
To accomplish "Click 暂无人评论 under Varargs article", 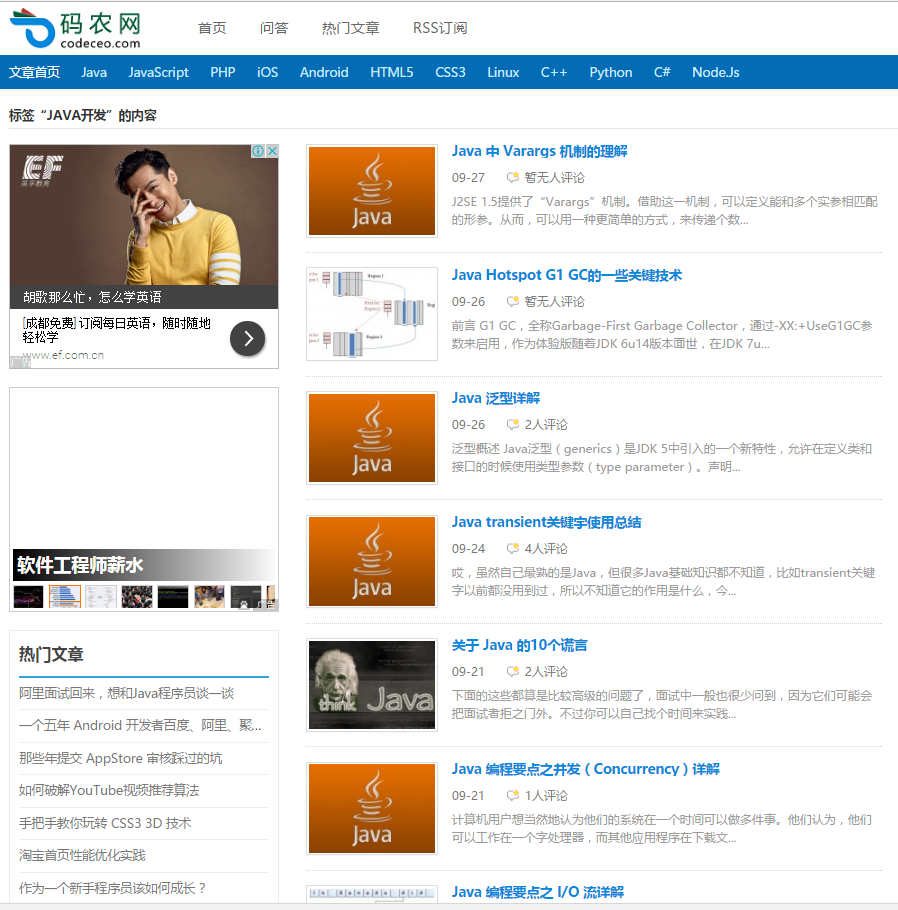I will [x=554, y=178].
